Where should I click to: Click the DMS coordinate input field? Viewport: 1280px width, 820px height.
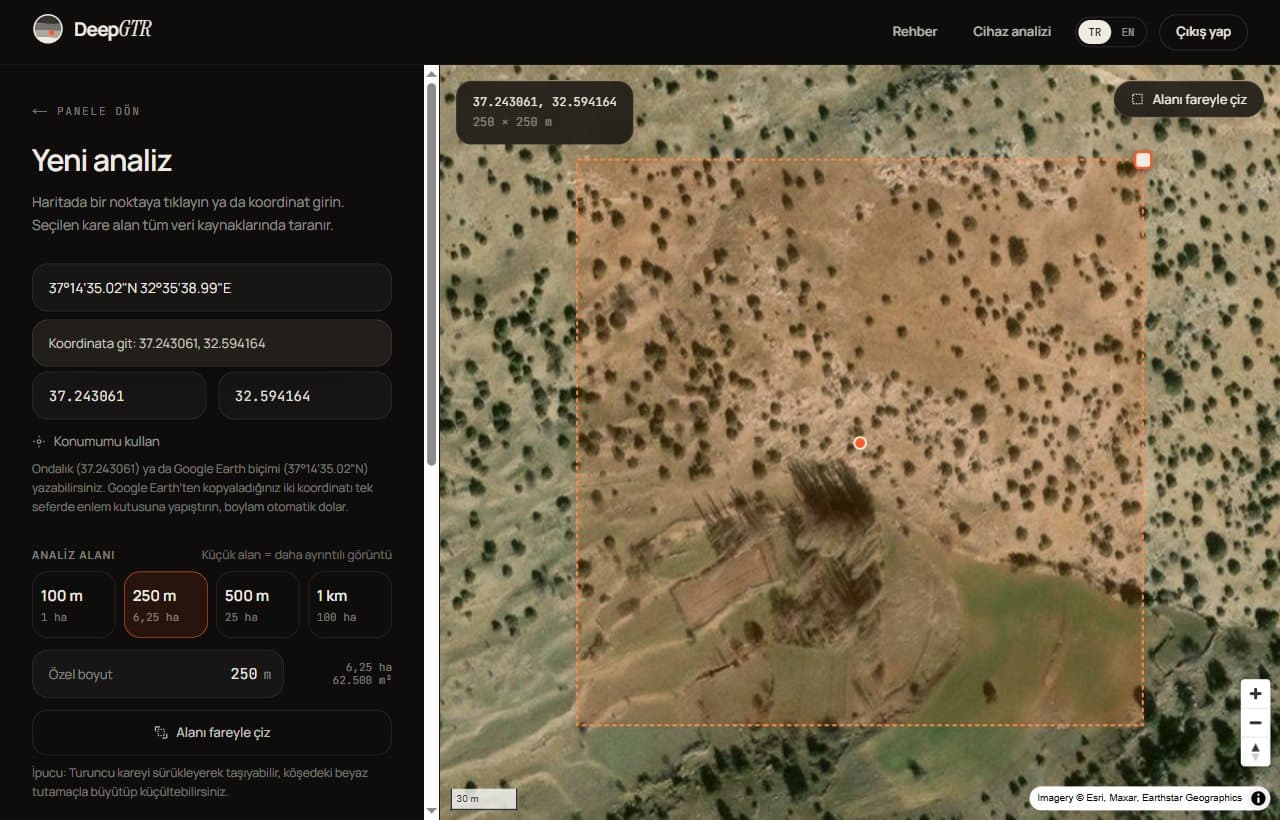point(212,288)
